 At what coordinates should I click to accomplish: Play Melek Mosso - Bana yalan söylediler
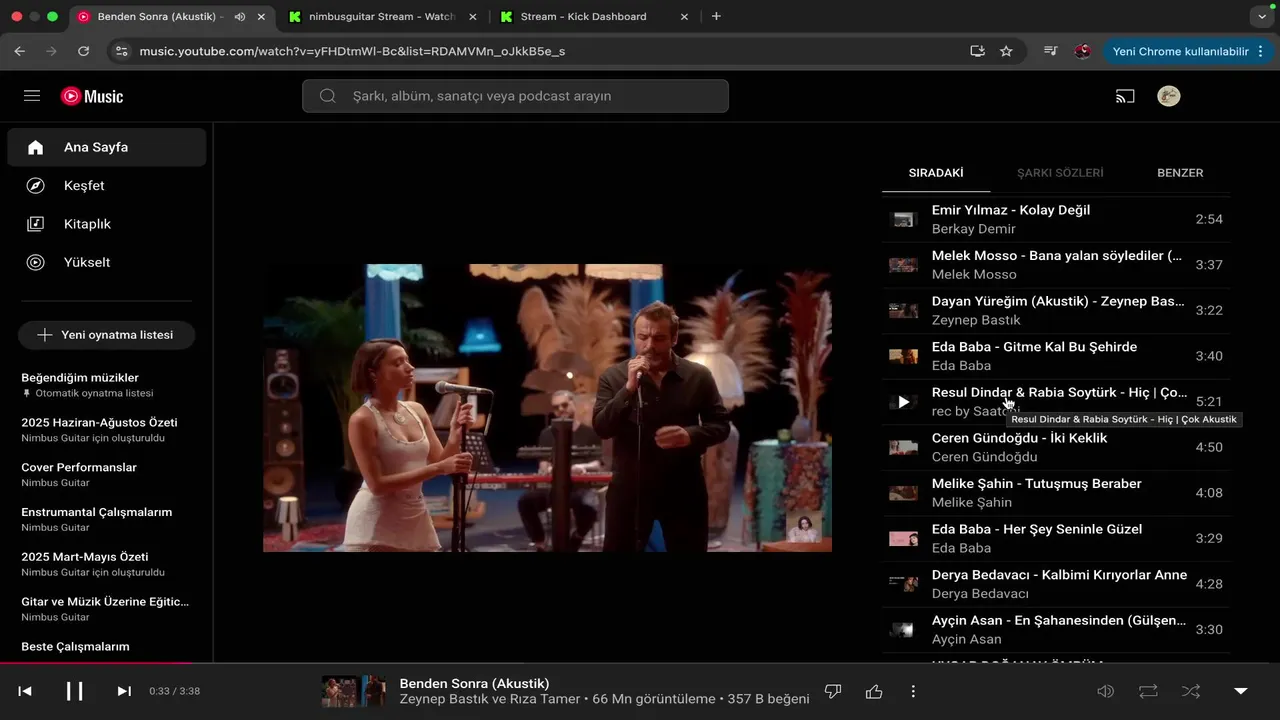[x=1056, y=265]
